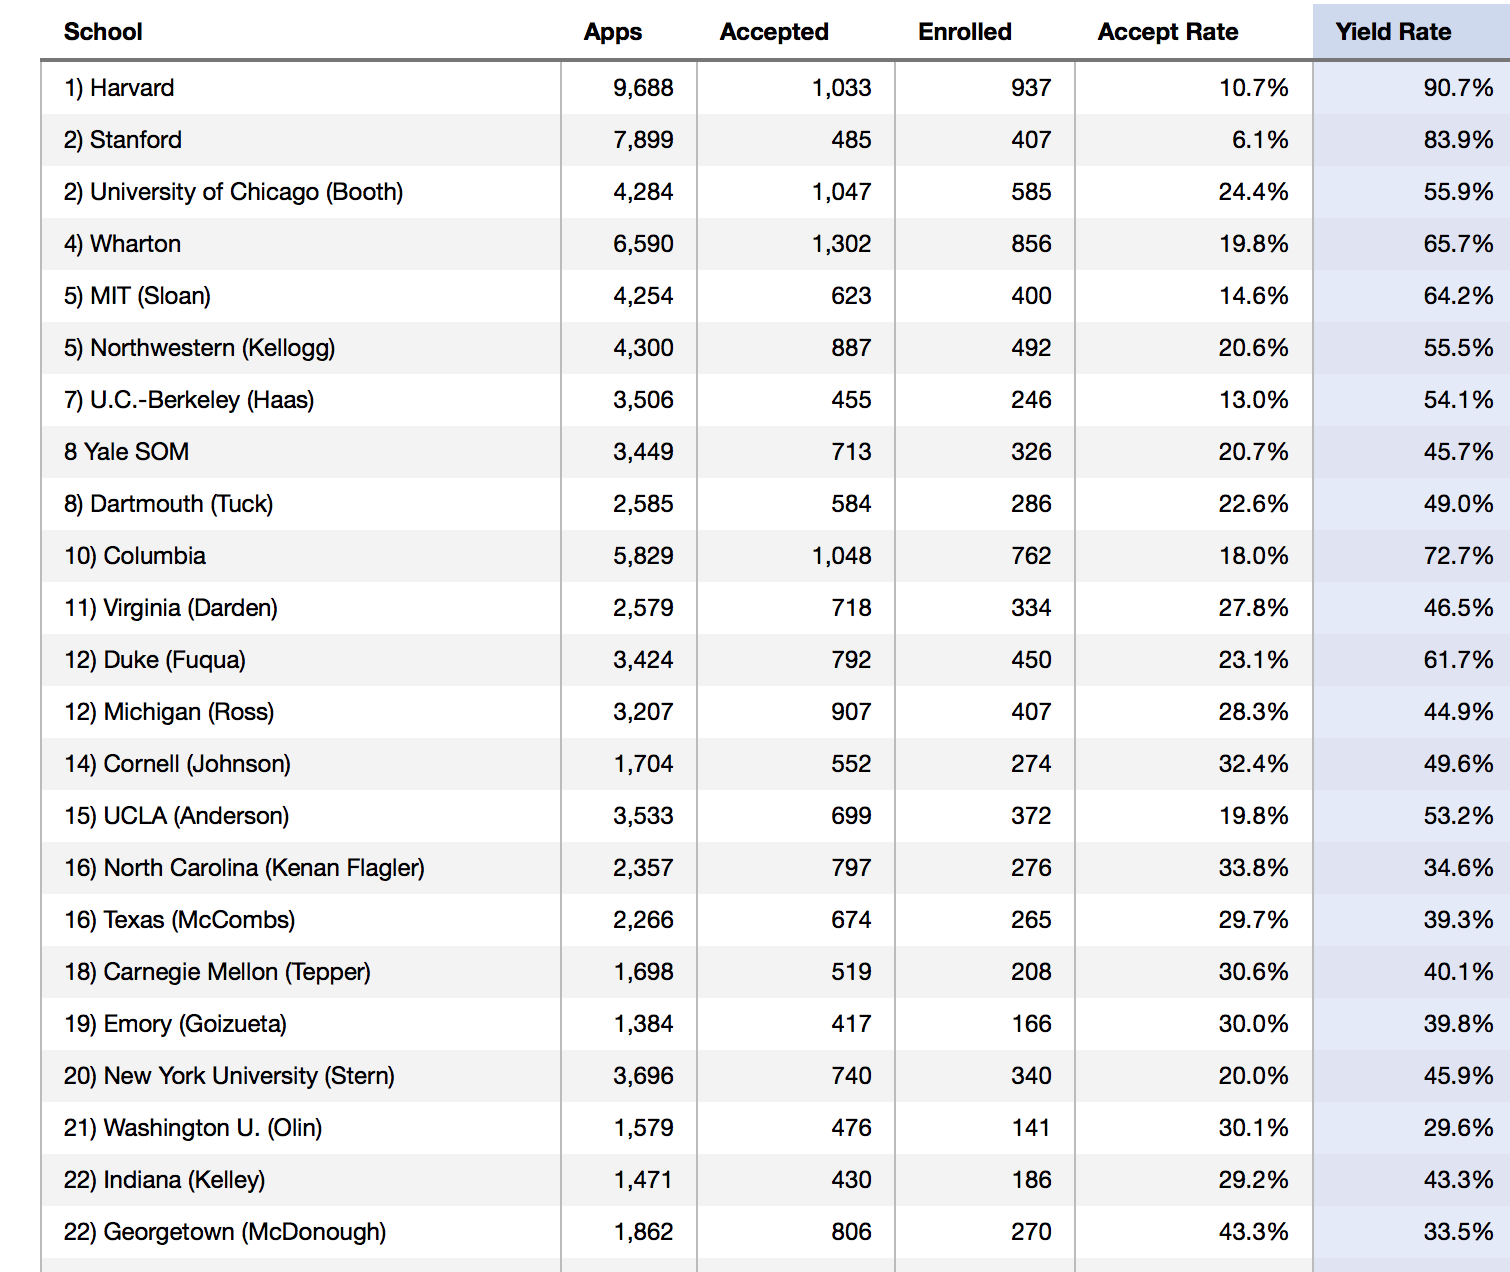
Task: Select Cornell (Johnson) accept rate 32.4%
Action: click(x=1253, y=764)
